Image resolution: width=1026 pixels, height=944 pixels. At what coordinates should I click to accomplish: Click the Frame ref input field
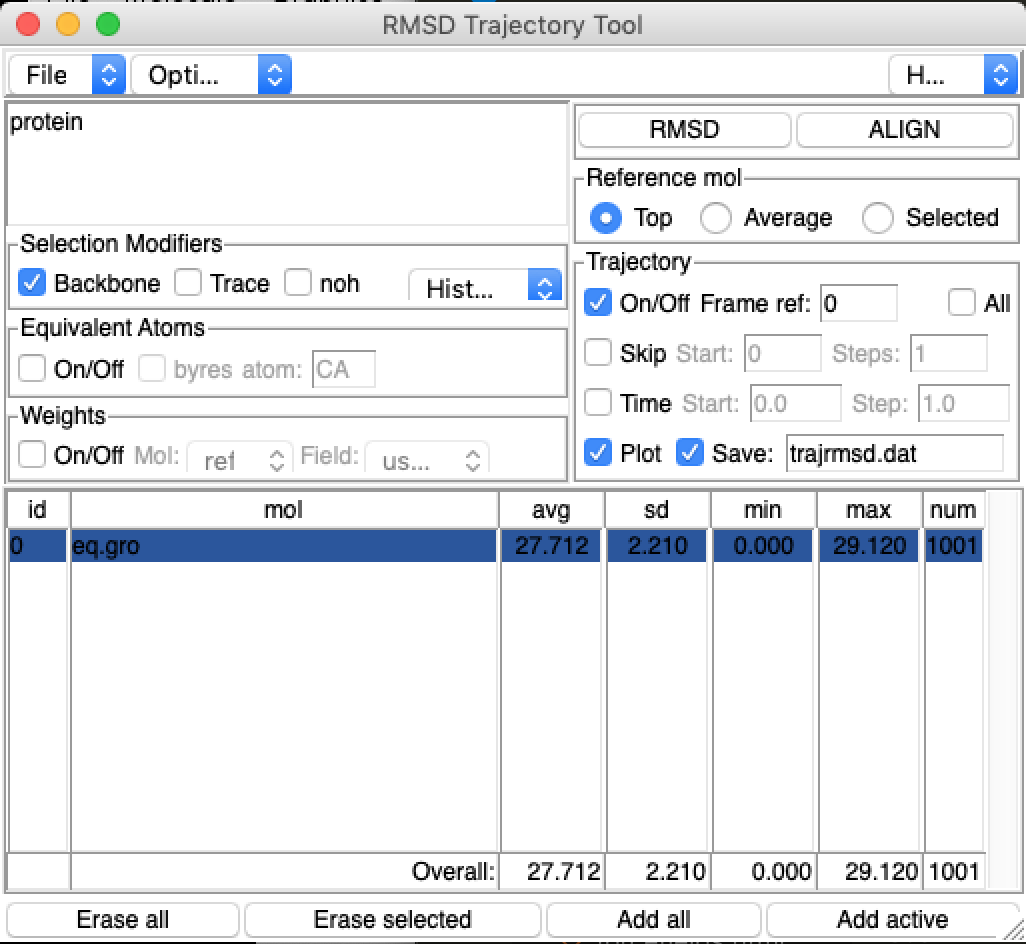pos(858,303)
